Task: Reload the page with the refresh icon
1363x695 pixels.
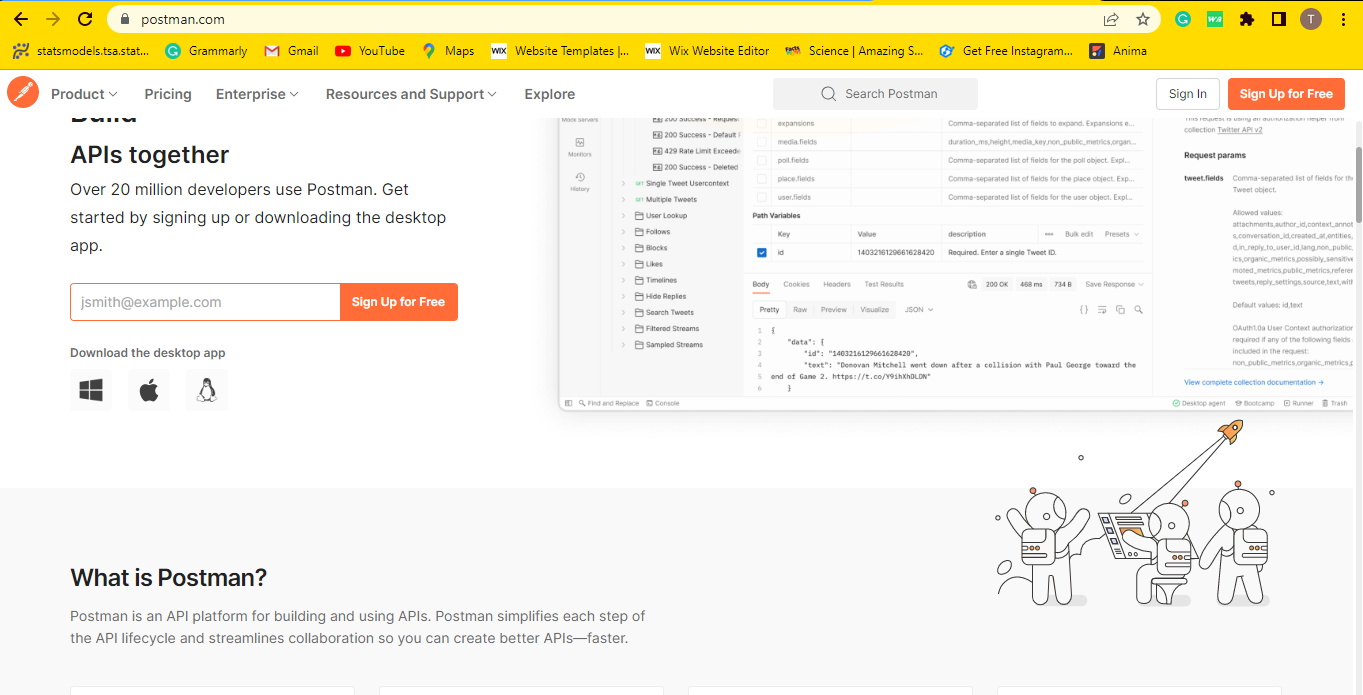Action: (x=85, y=19)
